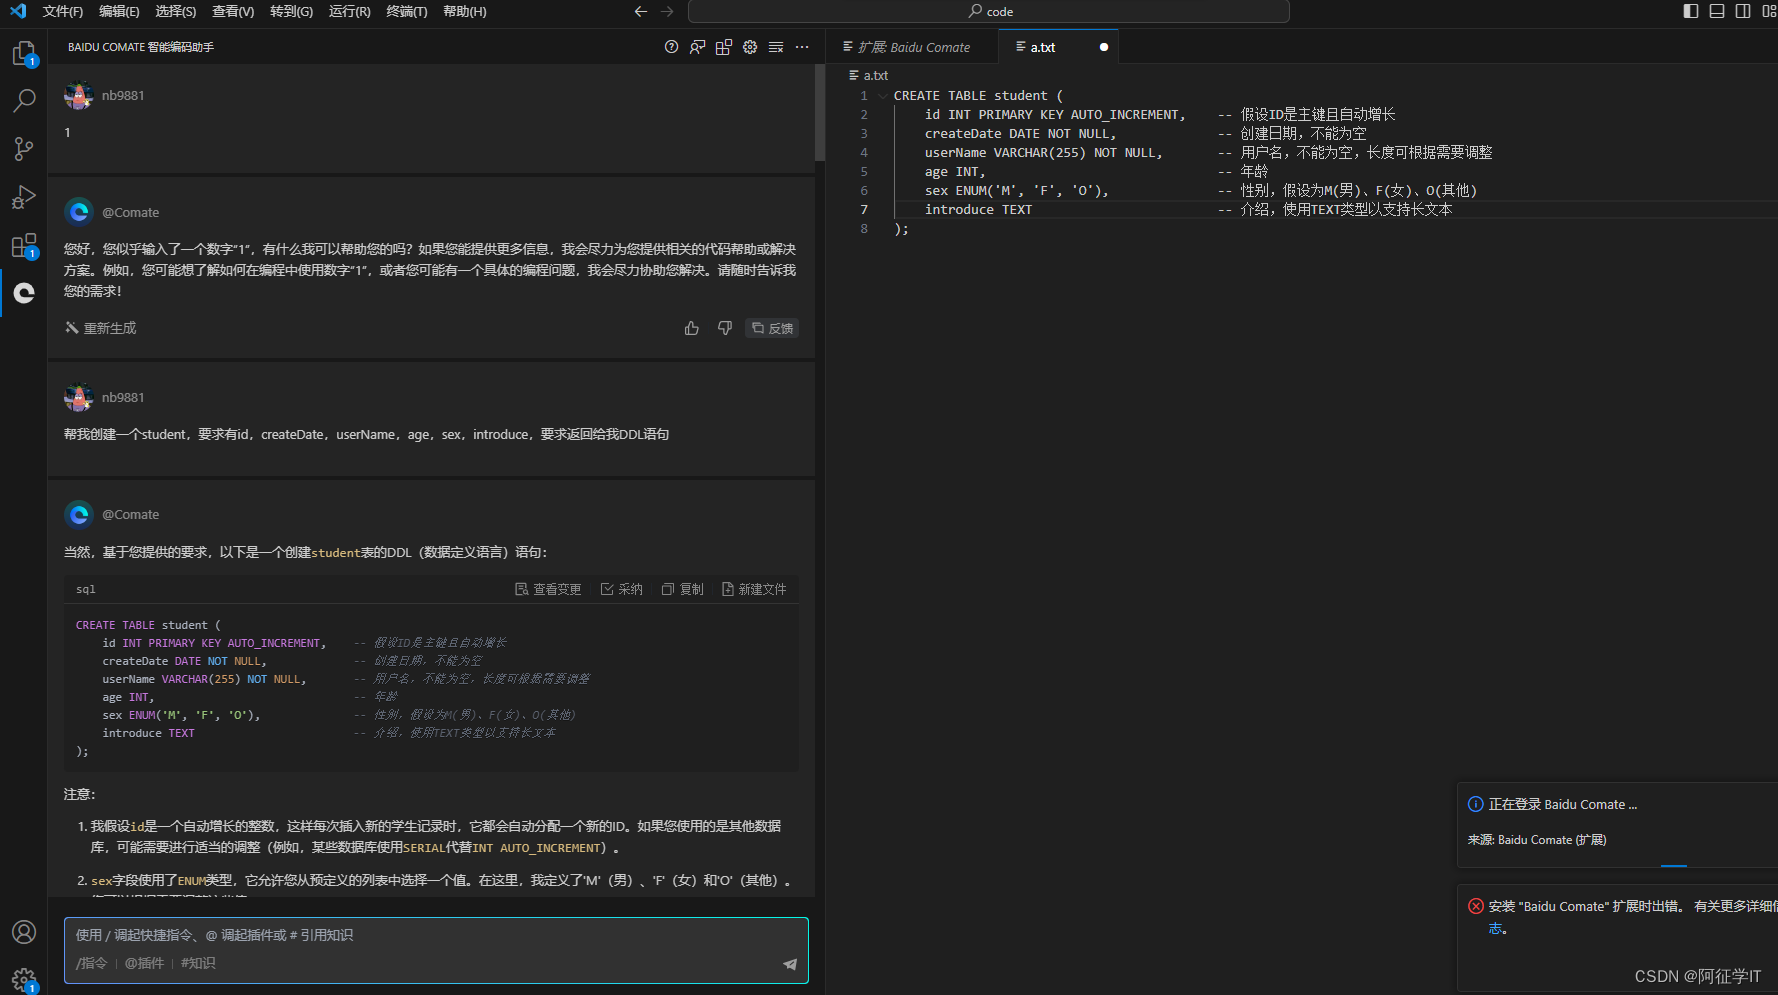Go forward with the navigation arrow
Viewport: 1778px width, 995px height.
pyautogui.click(x=667, y=11)
